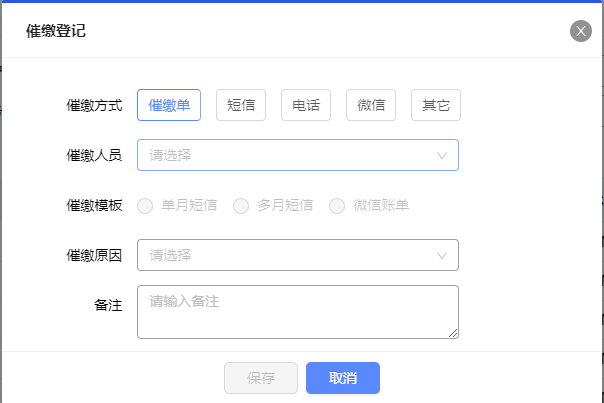Click the 催缴登记 dialog title
This screenshot has width=604, height=403.
pos(56,31)
